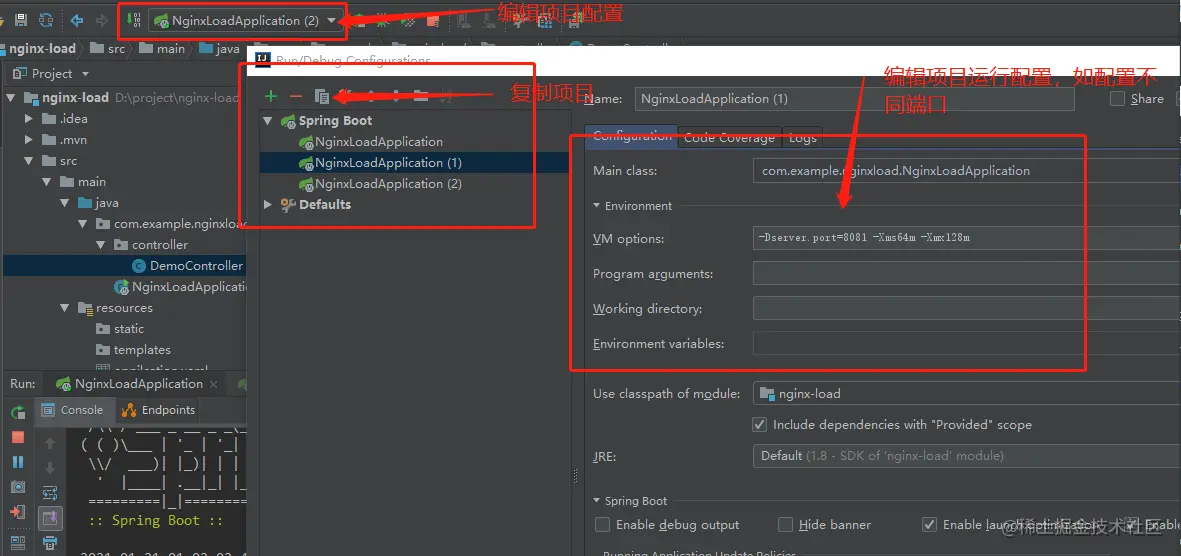Collapse the Spring Boot configurations node
Image resolution: width=1181 pixels, height=556 pixels.
point(267,121)
